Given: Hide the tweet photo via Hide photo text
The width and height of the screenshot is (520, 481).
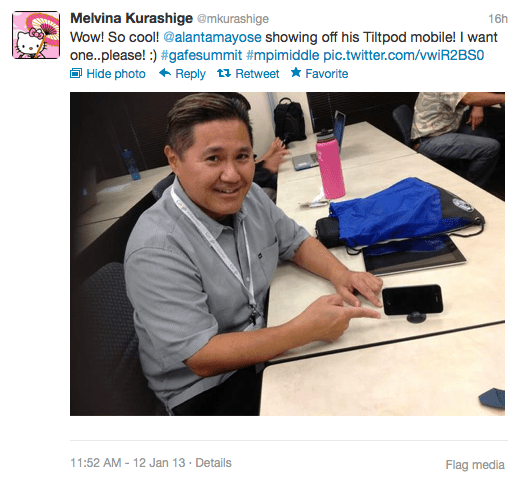Looking at the screenshot, I should [x=116, y=74].
